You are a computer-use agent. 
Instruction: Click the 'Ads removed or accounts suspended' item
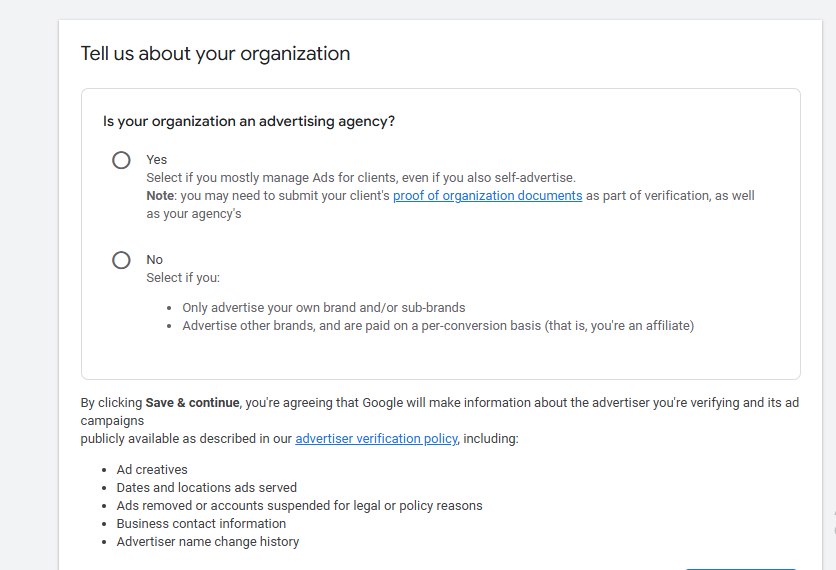pyautogui.click(x=299, y=506)
